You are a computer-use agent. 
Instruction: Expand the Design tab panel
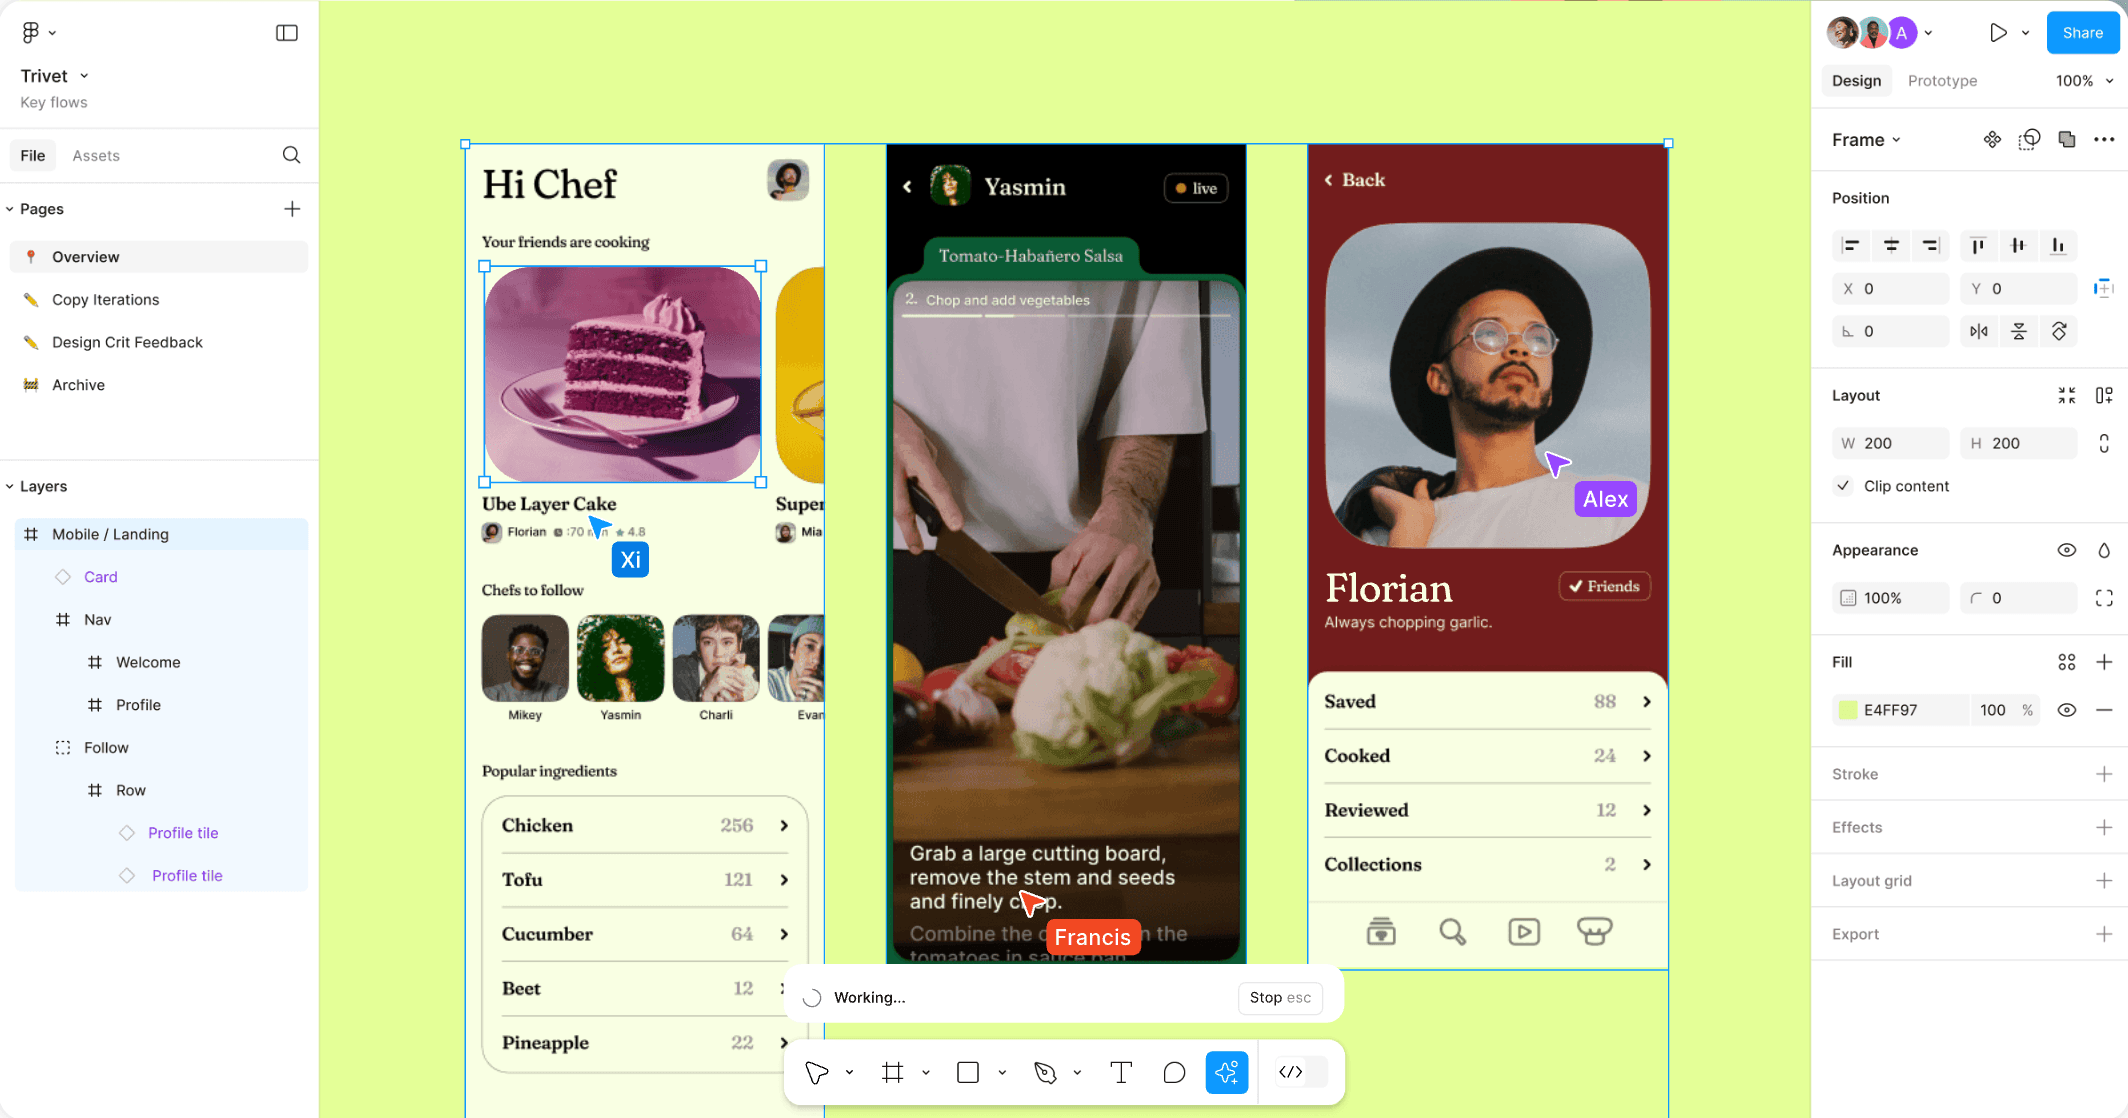click(x=1856, y=80)
